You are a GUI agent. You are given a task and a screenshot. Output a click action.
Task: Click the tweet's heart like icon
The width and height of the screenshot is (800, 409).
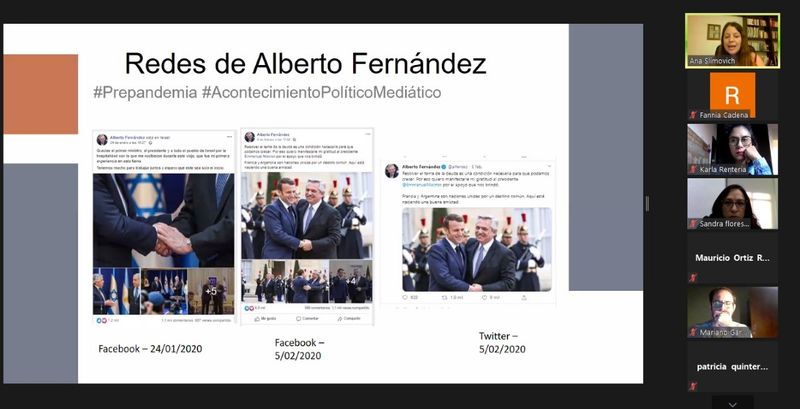click(x=484, y=297)
